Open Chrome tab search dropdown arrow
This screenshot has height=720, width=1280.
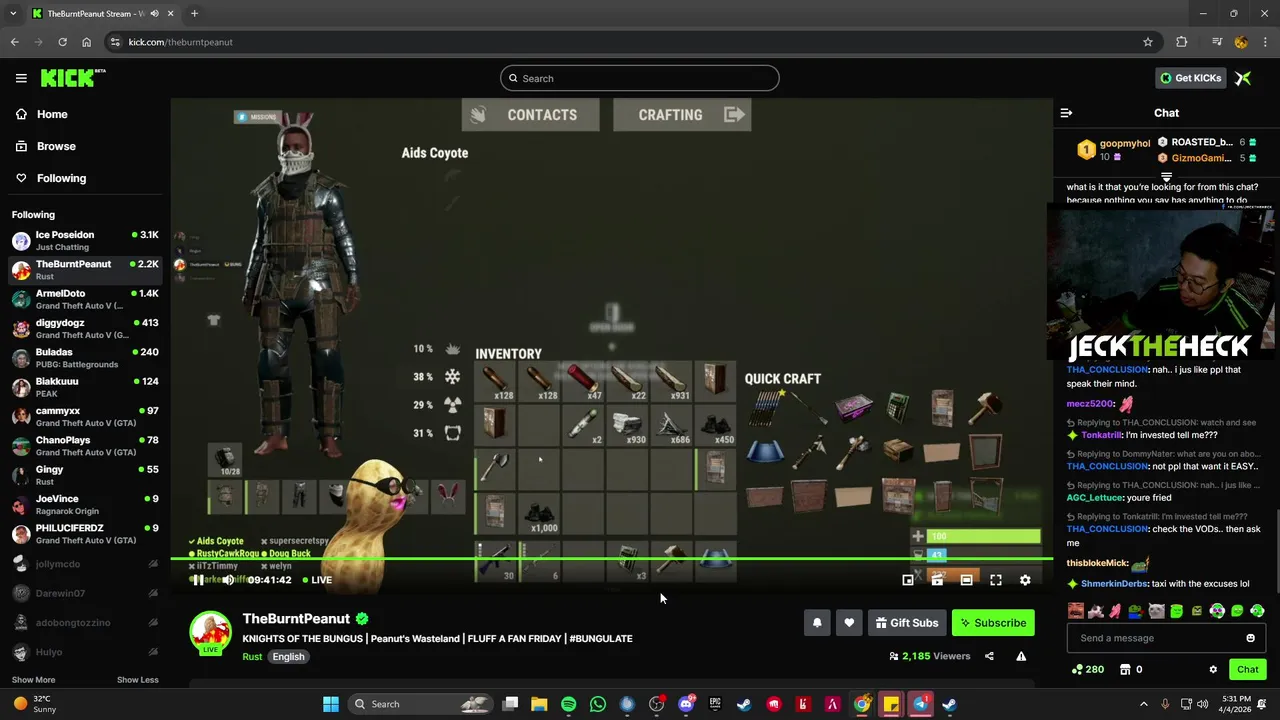click(13, 14)
